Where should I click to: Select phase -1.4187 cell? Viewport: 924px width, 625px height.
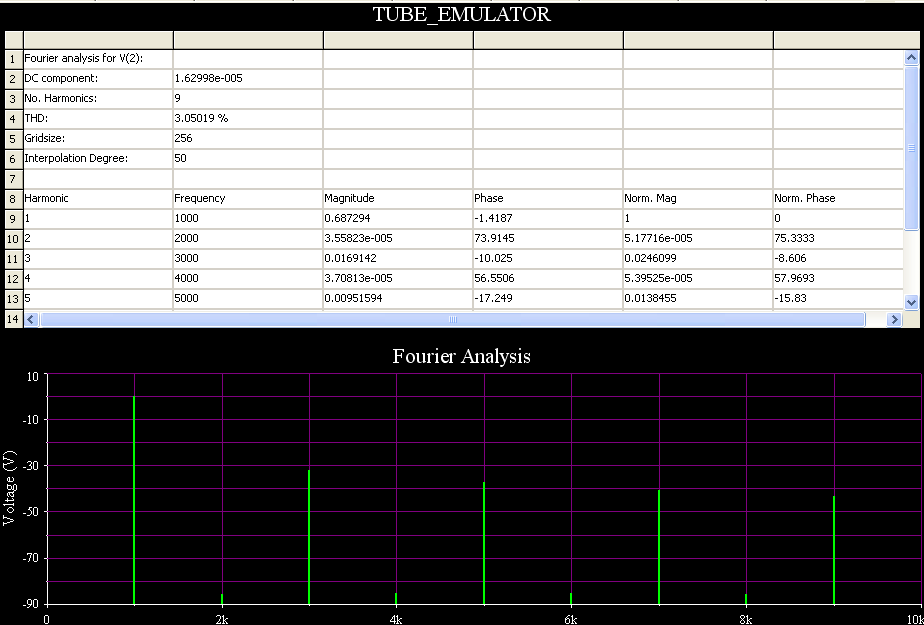click(x=548, y=219)
